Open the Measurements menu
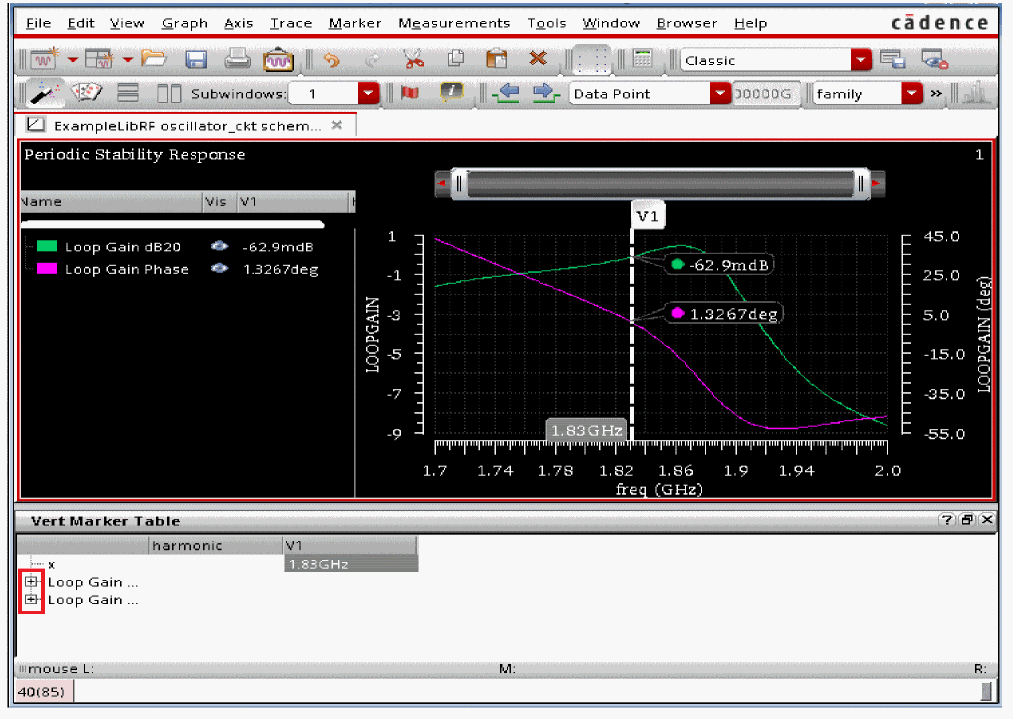 453,23
